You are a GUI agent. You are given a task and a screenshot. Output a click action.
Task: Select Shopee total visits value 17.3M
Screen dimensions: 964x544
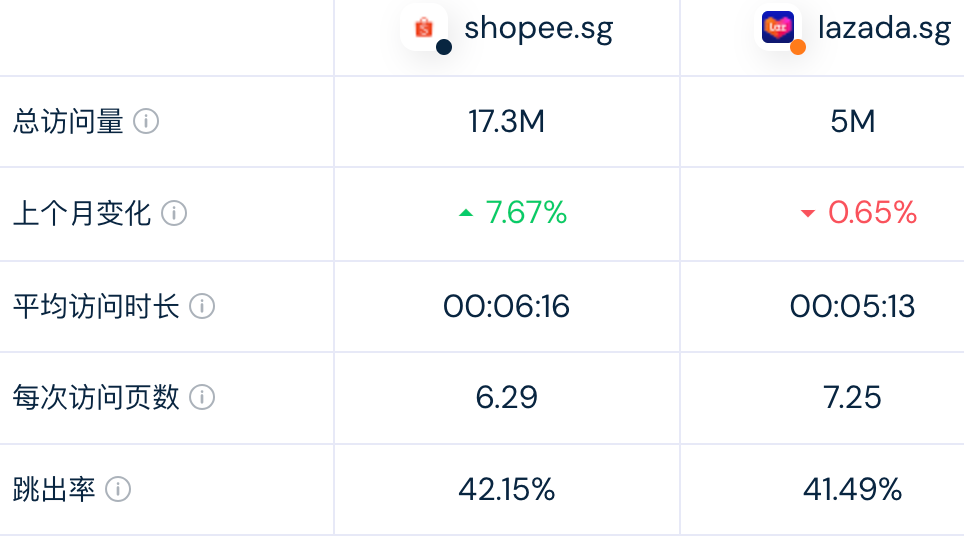506,122
